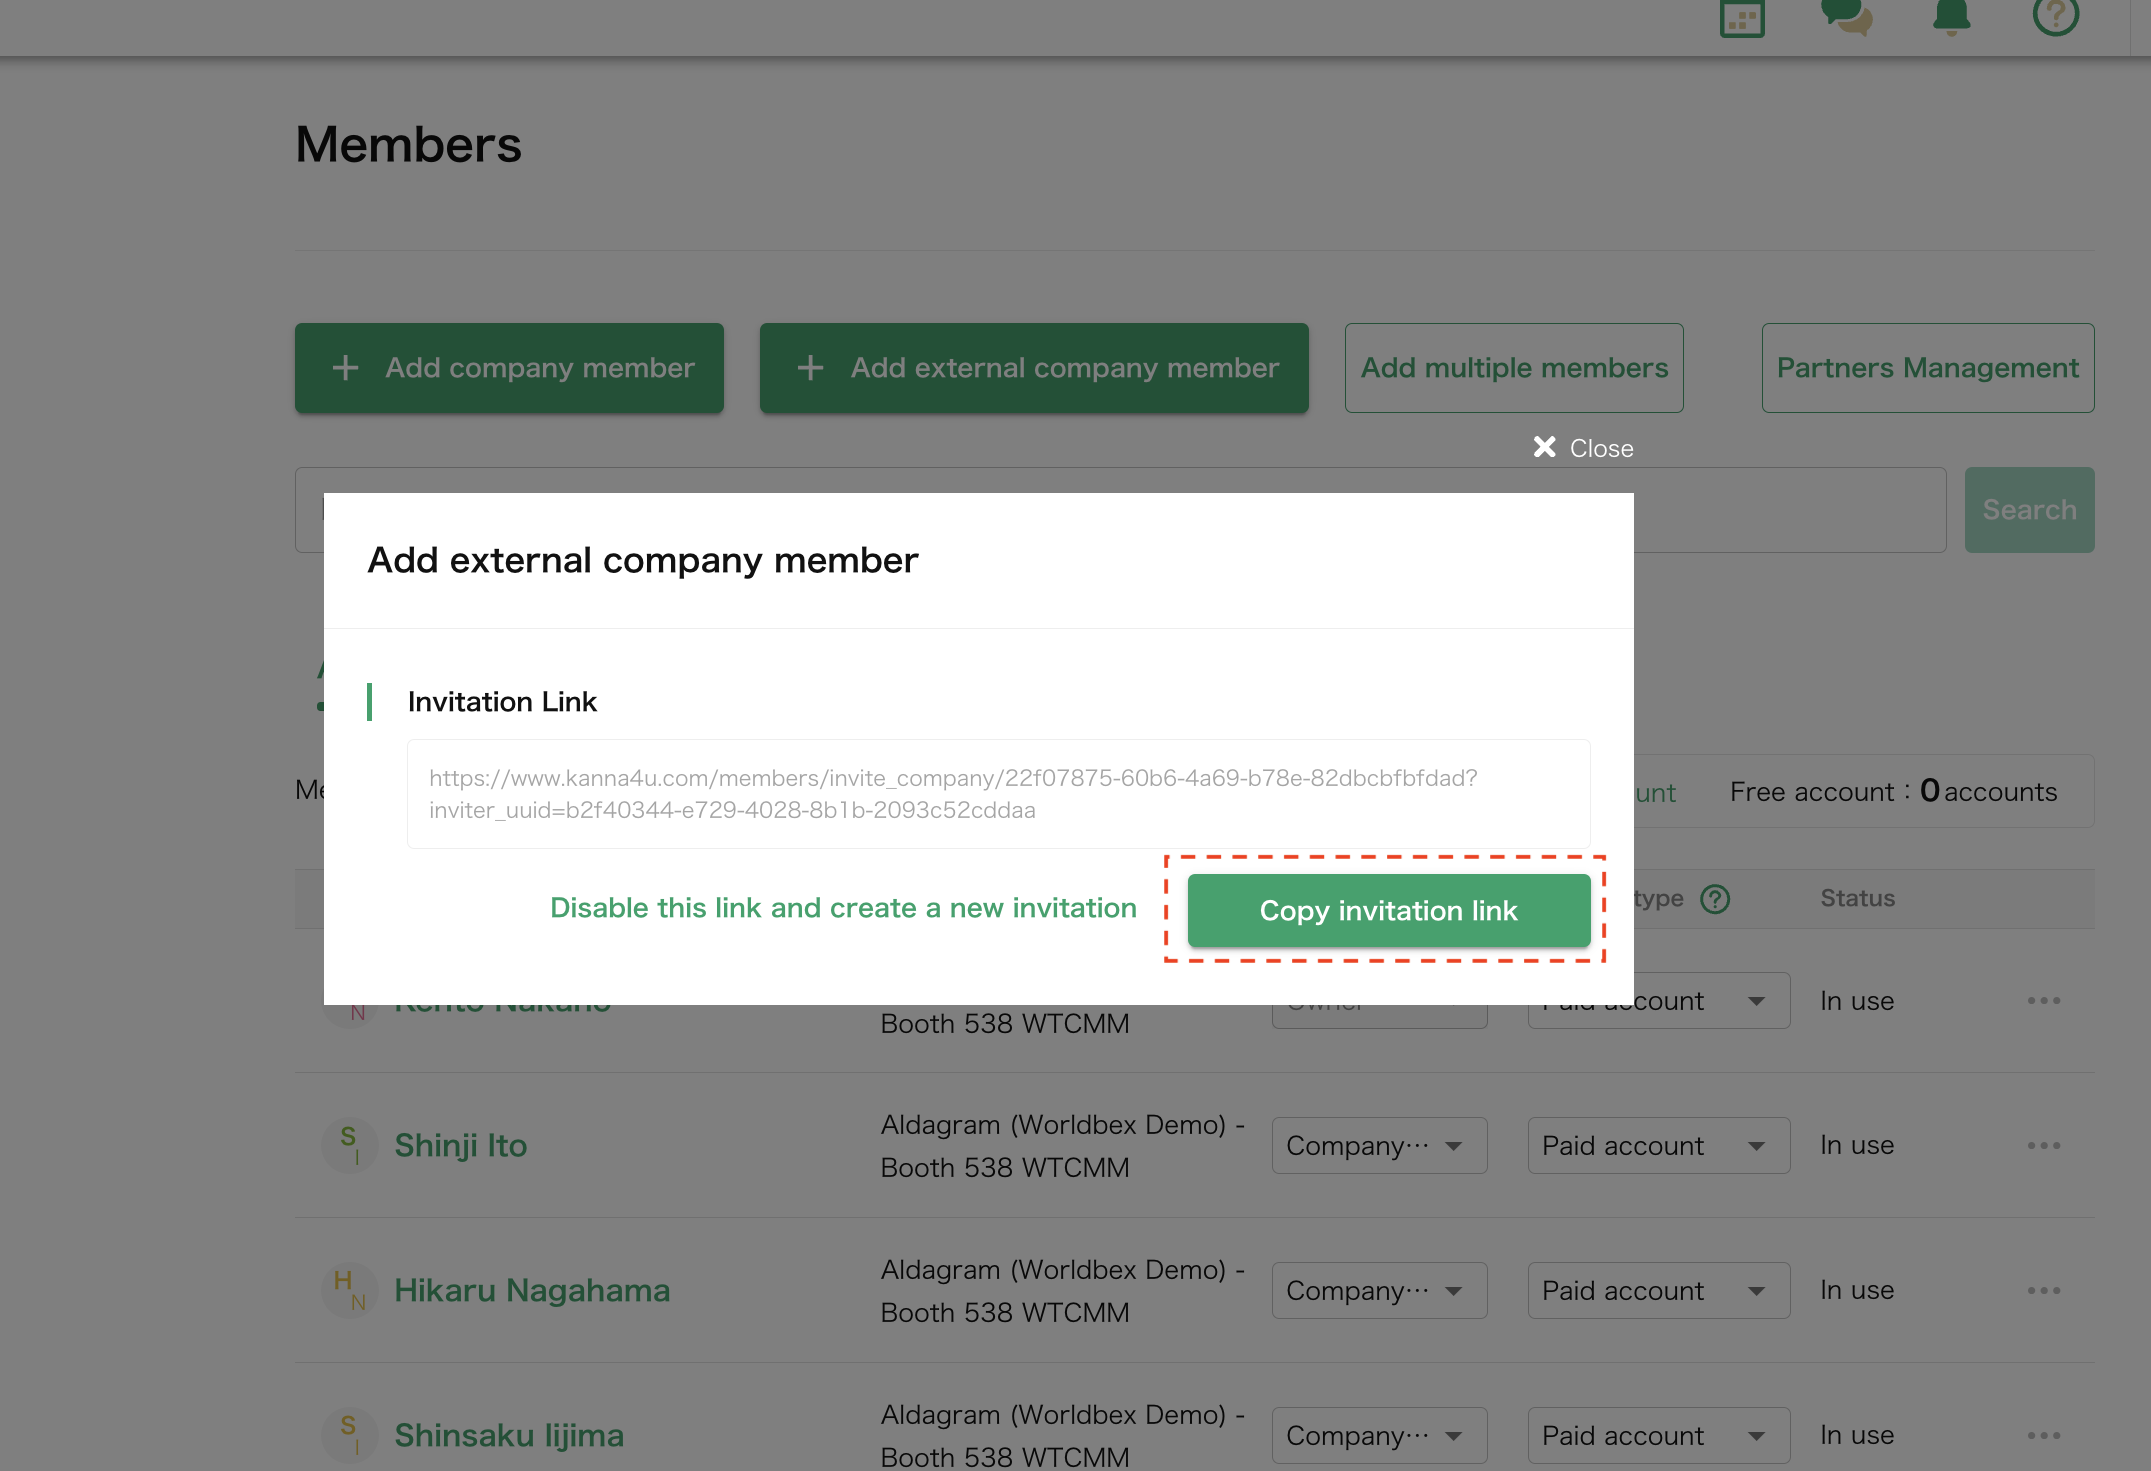Click Shinji Ito's avatar icon

(350, 1145)
